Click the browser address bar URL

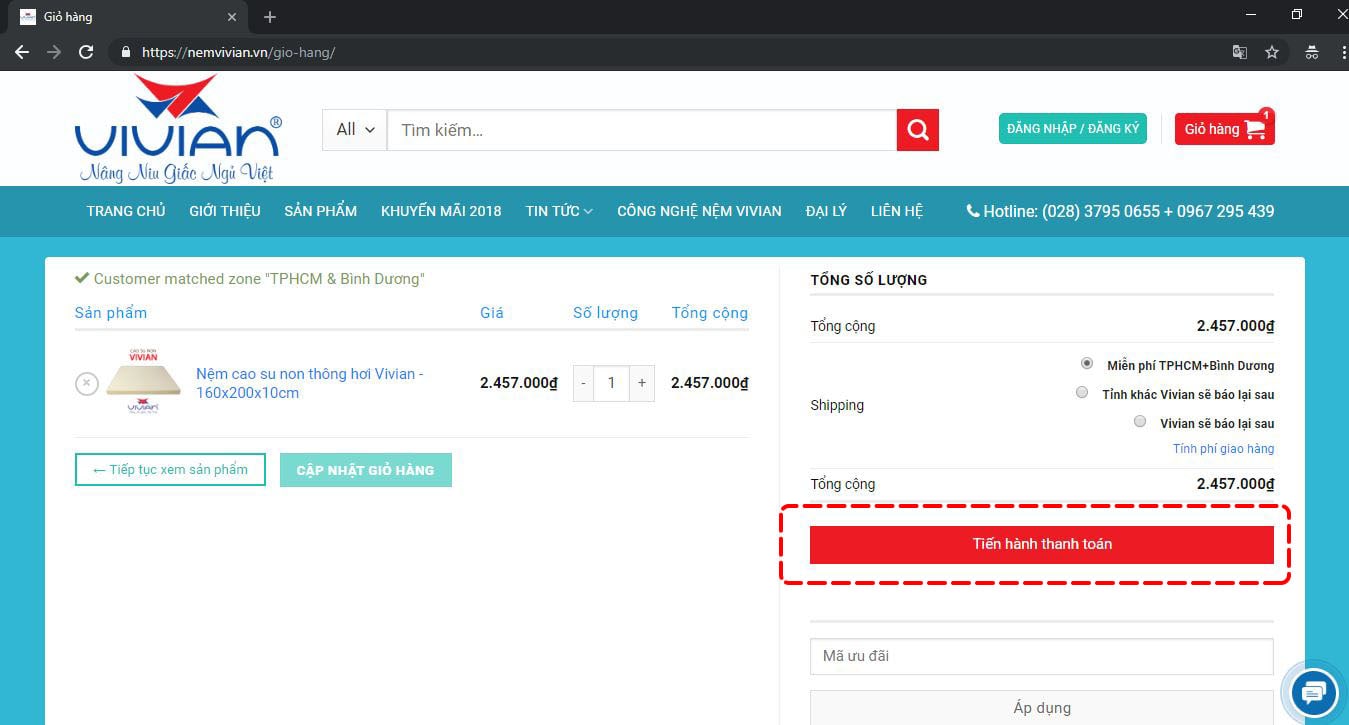238,52
